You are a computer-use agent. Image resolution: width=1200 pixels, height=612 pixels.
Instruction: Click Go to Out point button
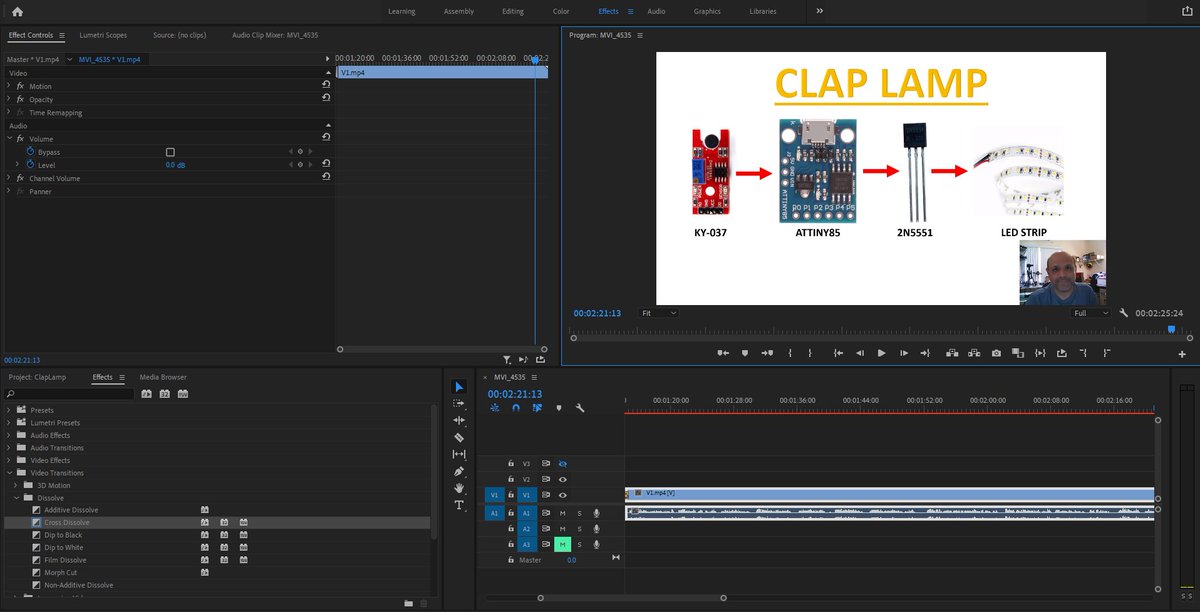point(925,353)
